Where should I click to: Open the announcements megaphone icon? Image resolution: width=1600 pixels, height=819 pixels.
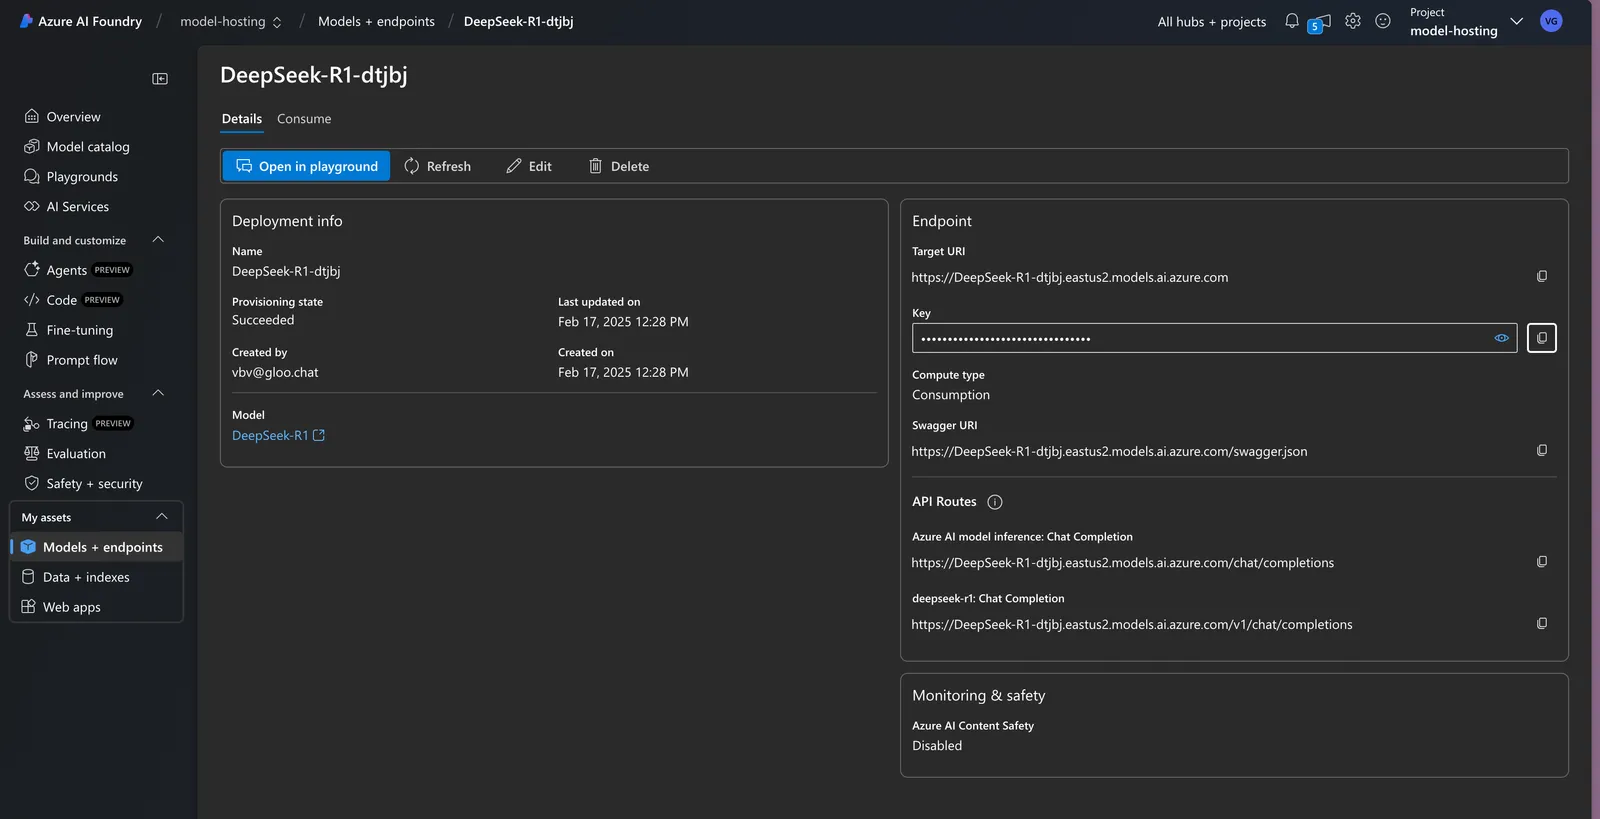point(1320,22)
